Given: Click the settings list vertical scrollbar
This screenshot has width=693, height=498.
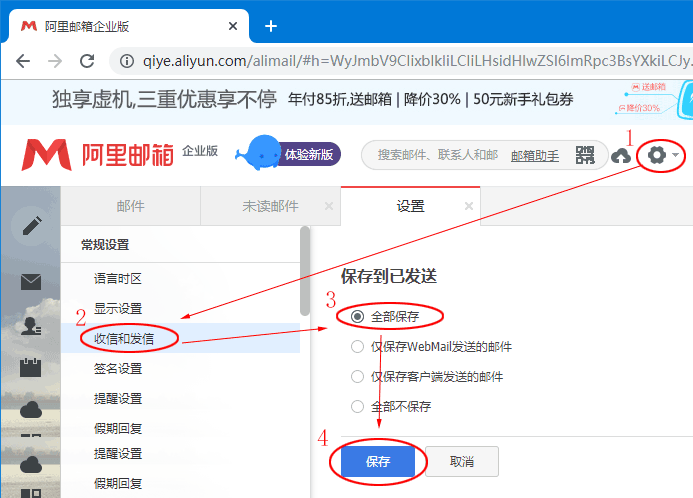Looking at the screenshot, I should click(x=305, y=270).
